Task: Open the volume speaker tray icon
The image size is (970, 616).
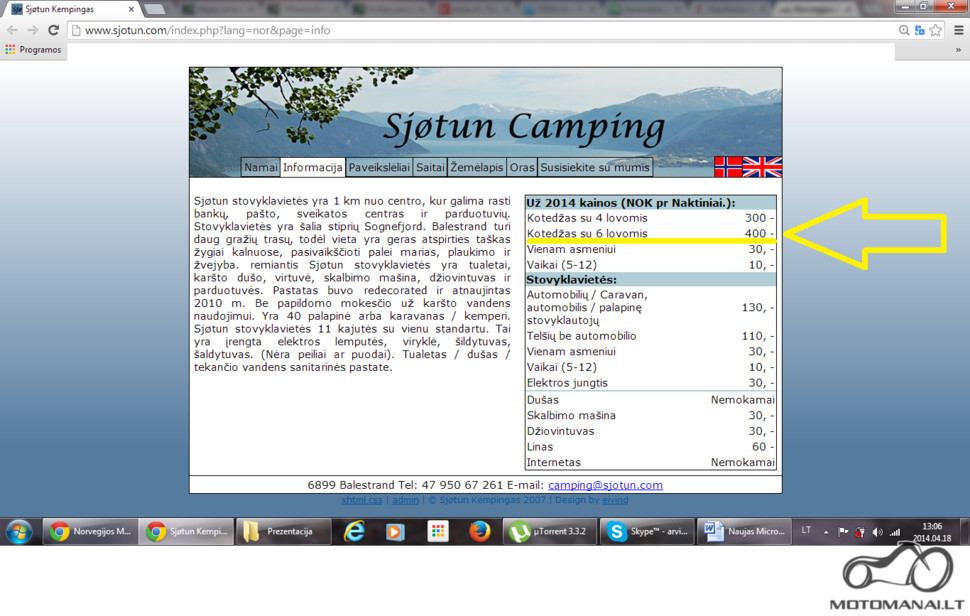Action: click(x=877, y=532)
